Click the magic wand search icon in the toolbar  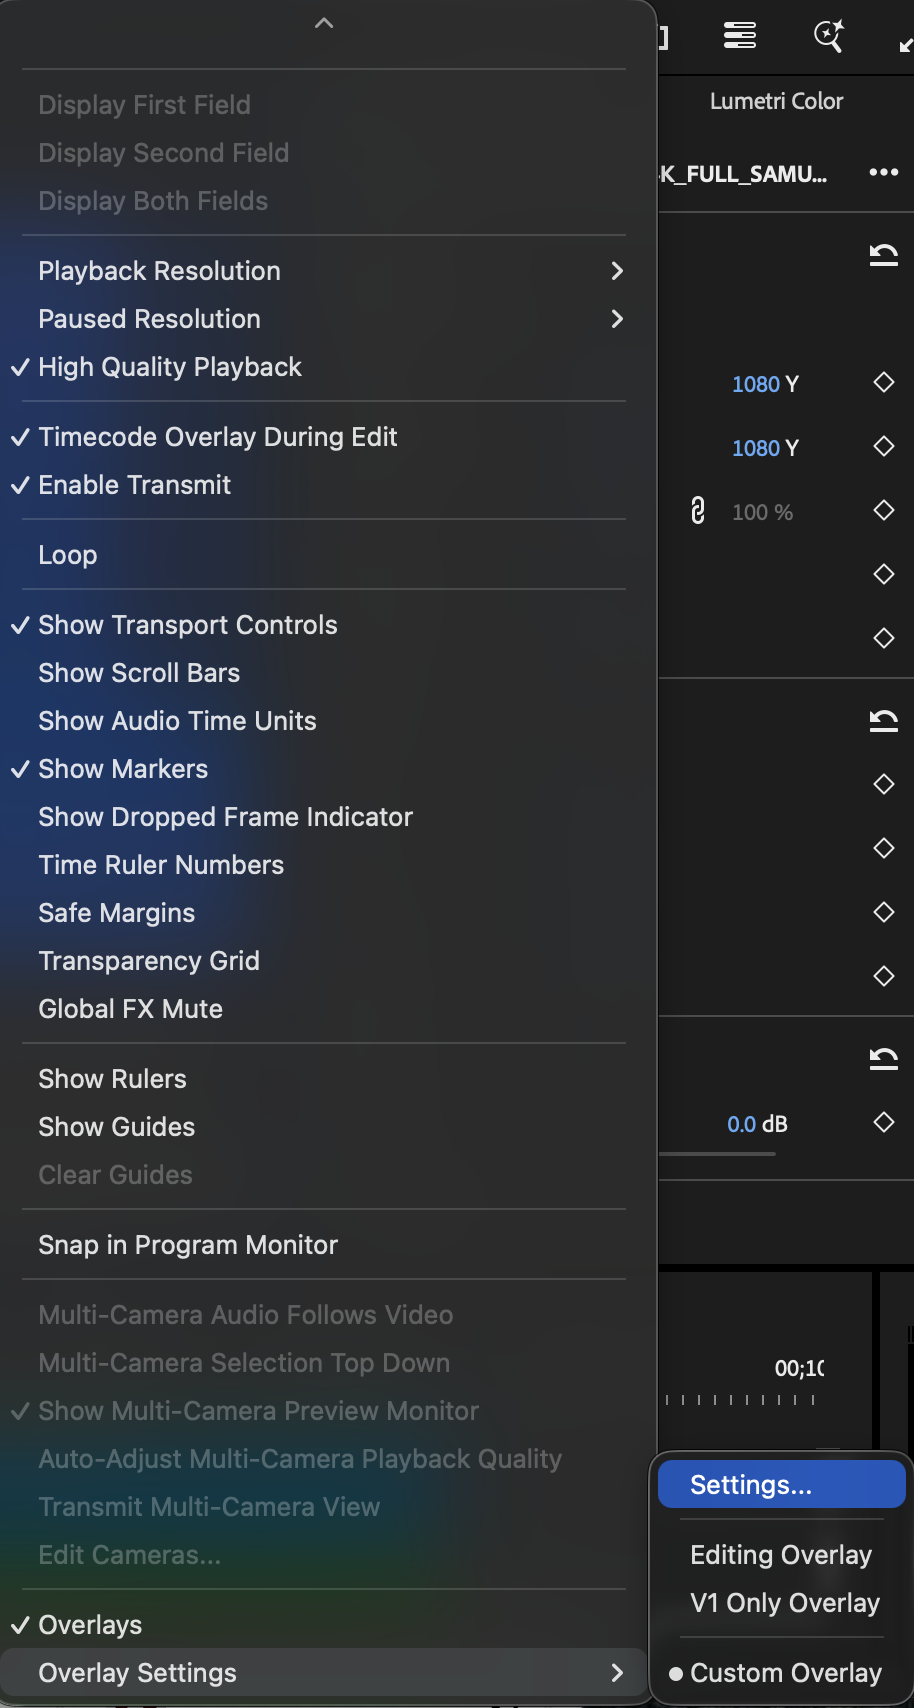tap(828, 36)
